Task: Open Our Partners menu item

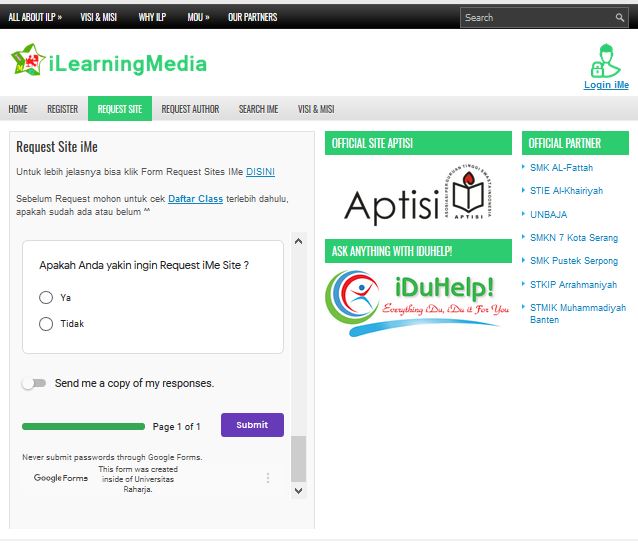Action: (253, 17)
